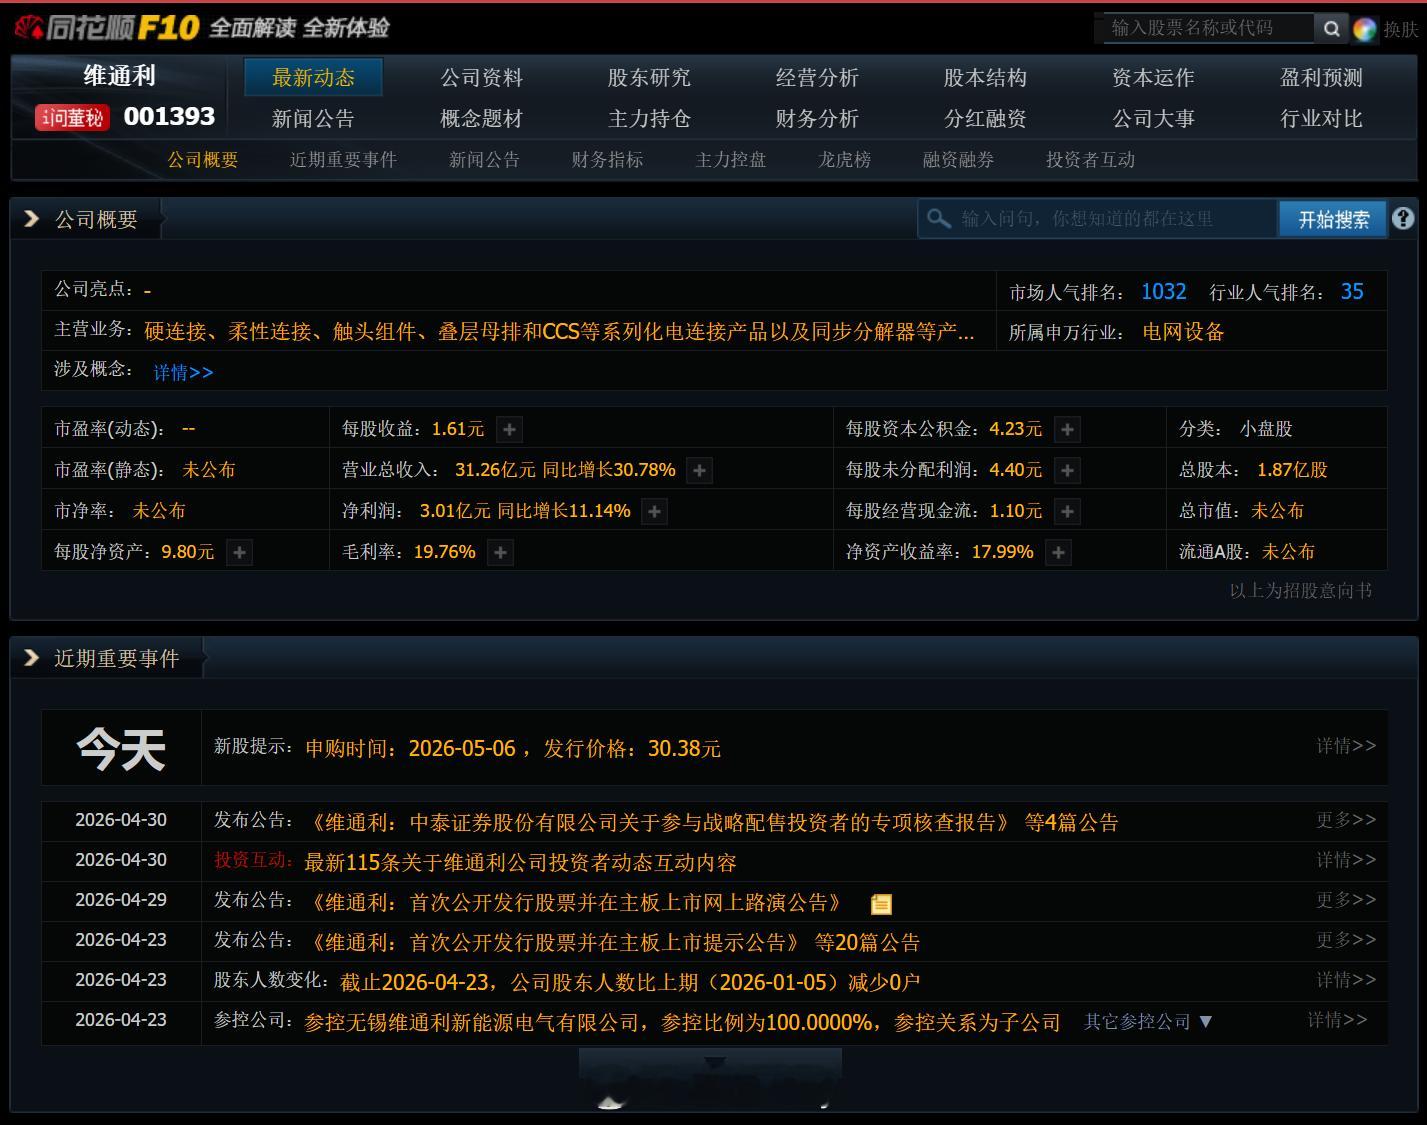Expand plus icon beside 每股经营现金流

pos(1067,511)
